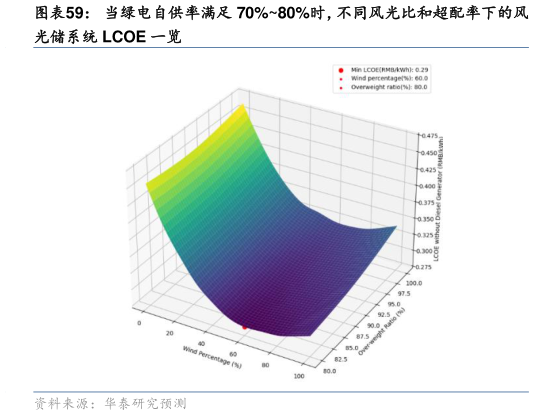The width and height of the screenshot is (534, 415).
Task: Click the 100.0 tick on the Overweight axis
Action: coord(414,283)
